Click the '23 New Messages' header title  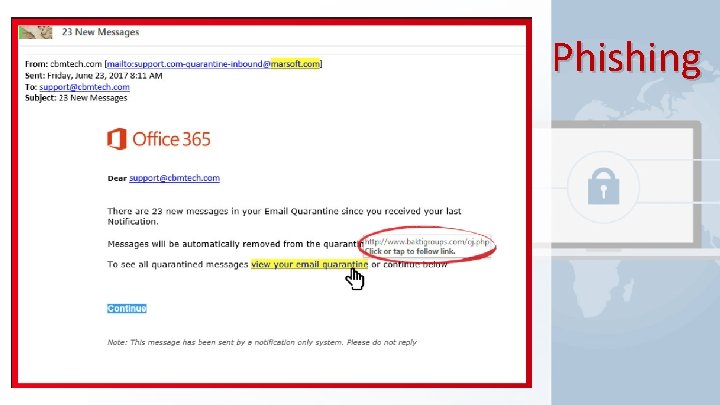coord(101,32)
